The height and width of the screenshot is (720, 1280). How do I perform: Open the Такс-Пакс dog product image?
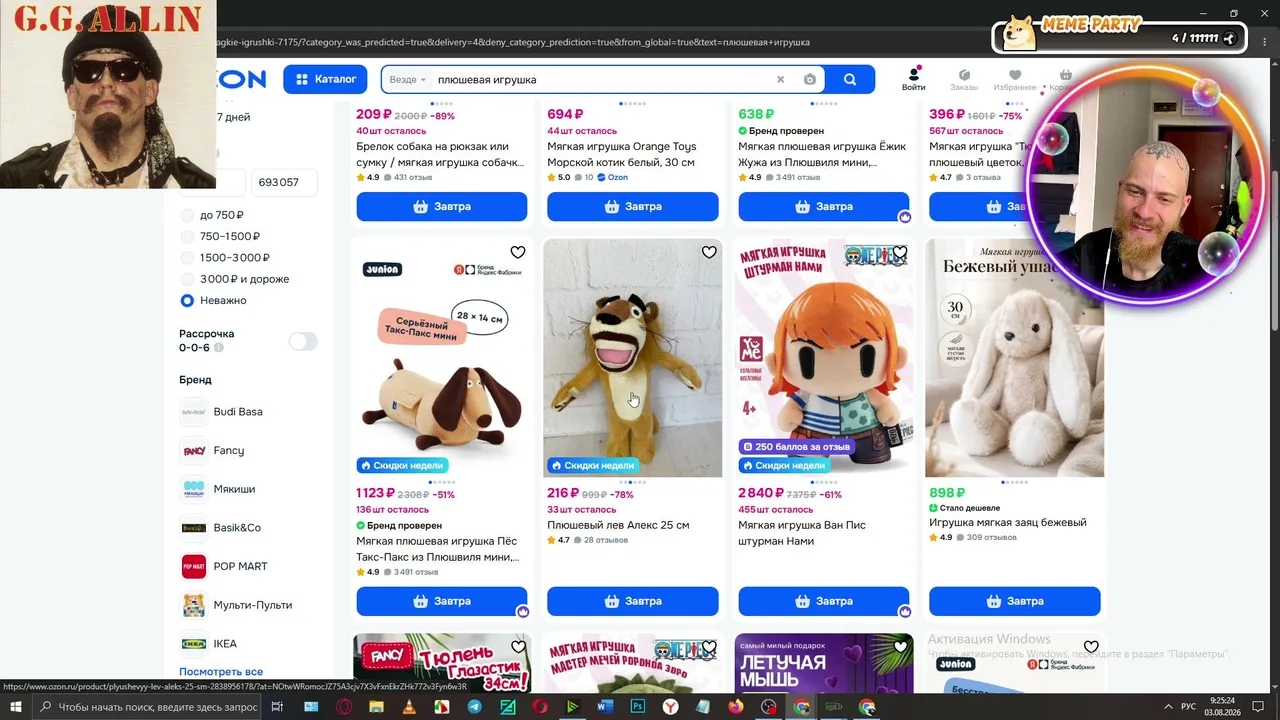click(x=442, y=358)
